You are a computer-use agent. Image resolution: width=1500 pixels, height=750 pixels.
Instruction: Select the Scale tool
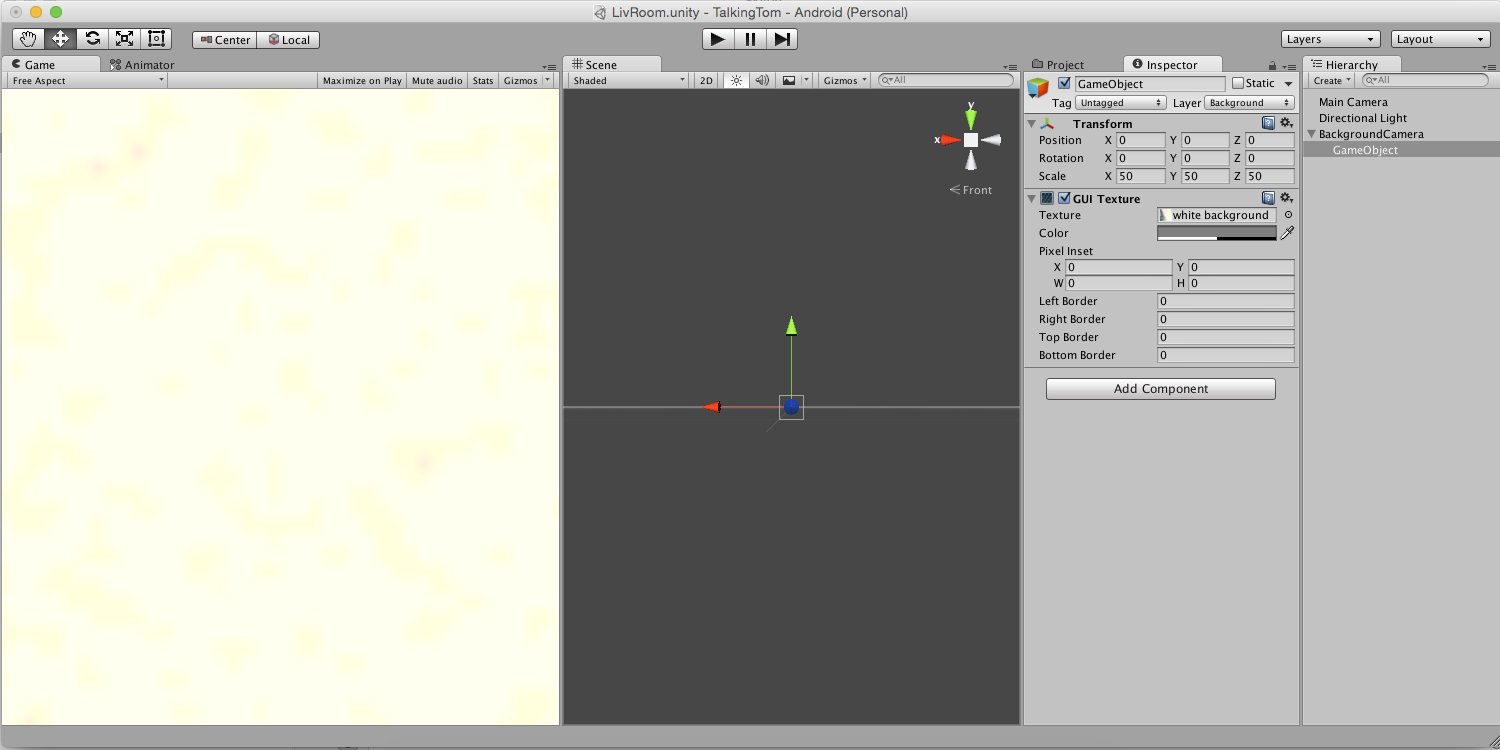point(124,39)
